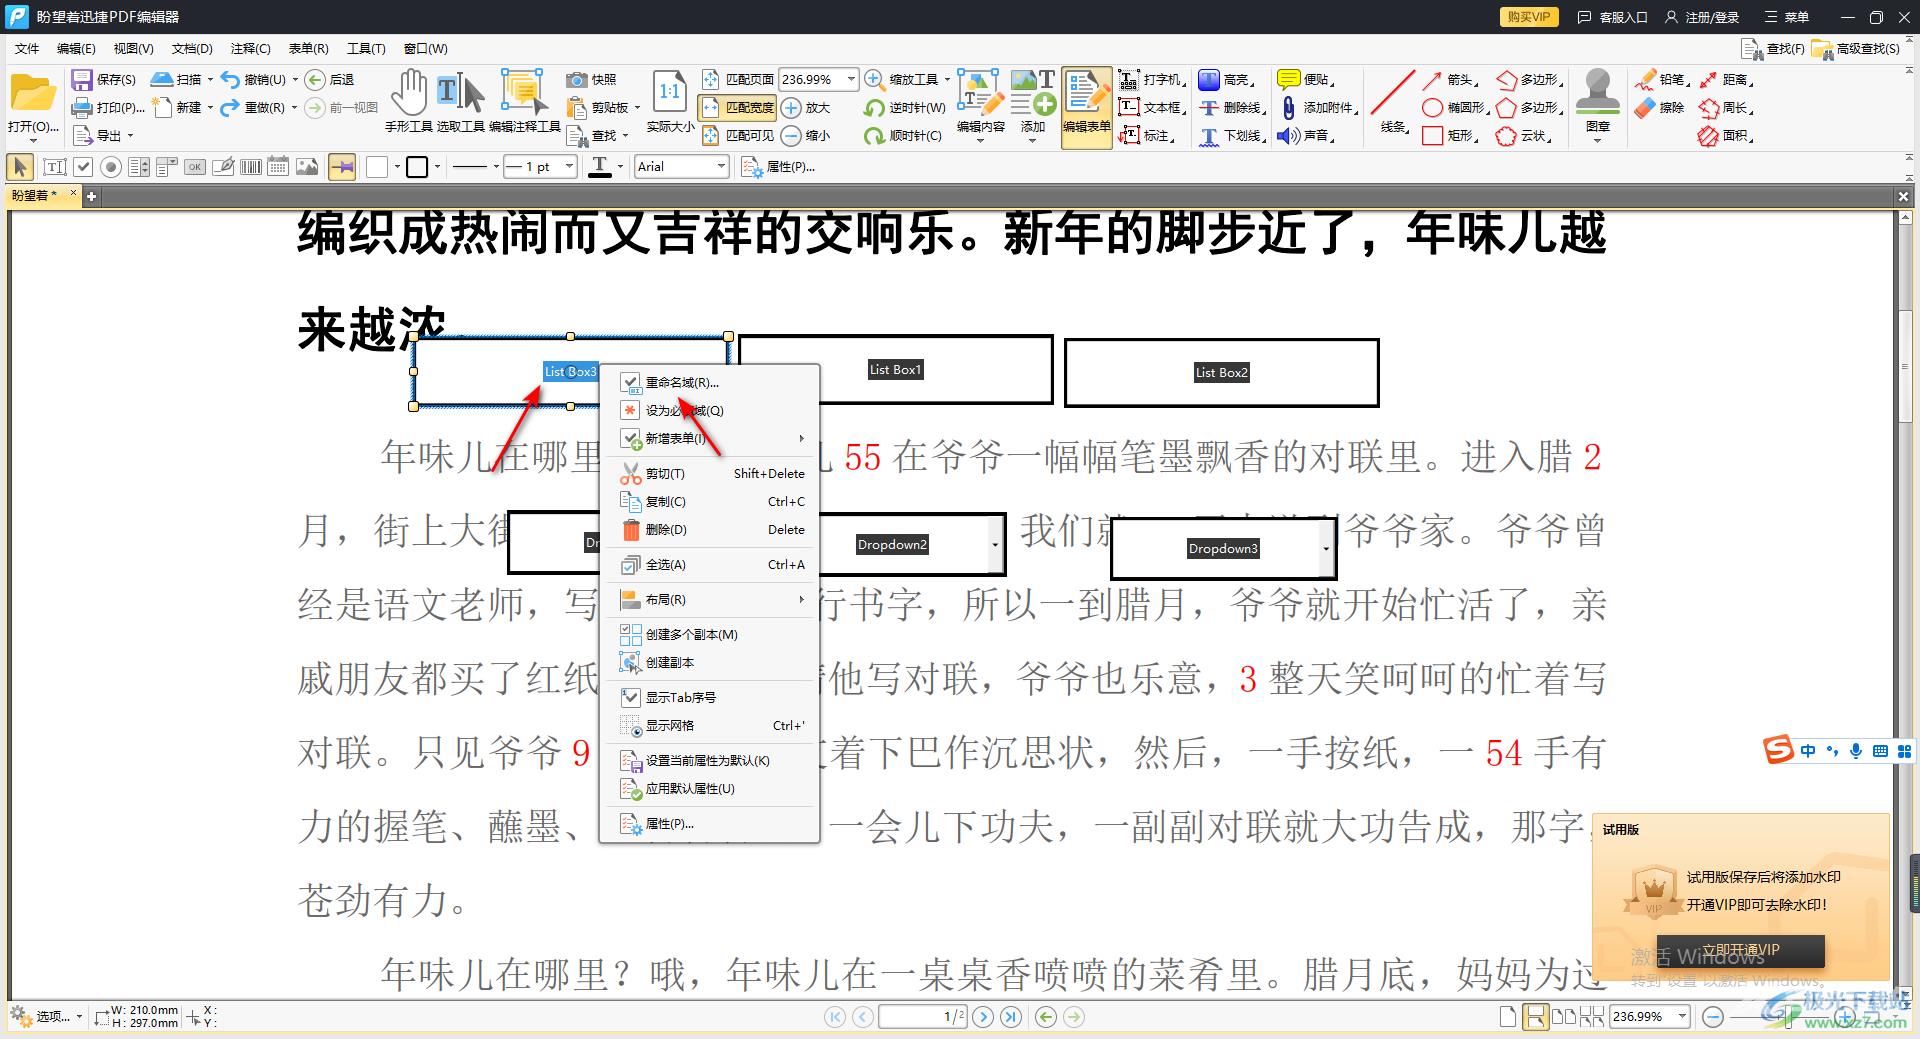This screenshot has height=1039, width=1920.
Task: Enable 匹配可见 fit-visible view
Action: (x=738, y=135)
